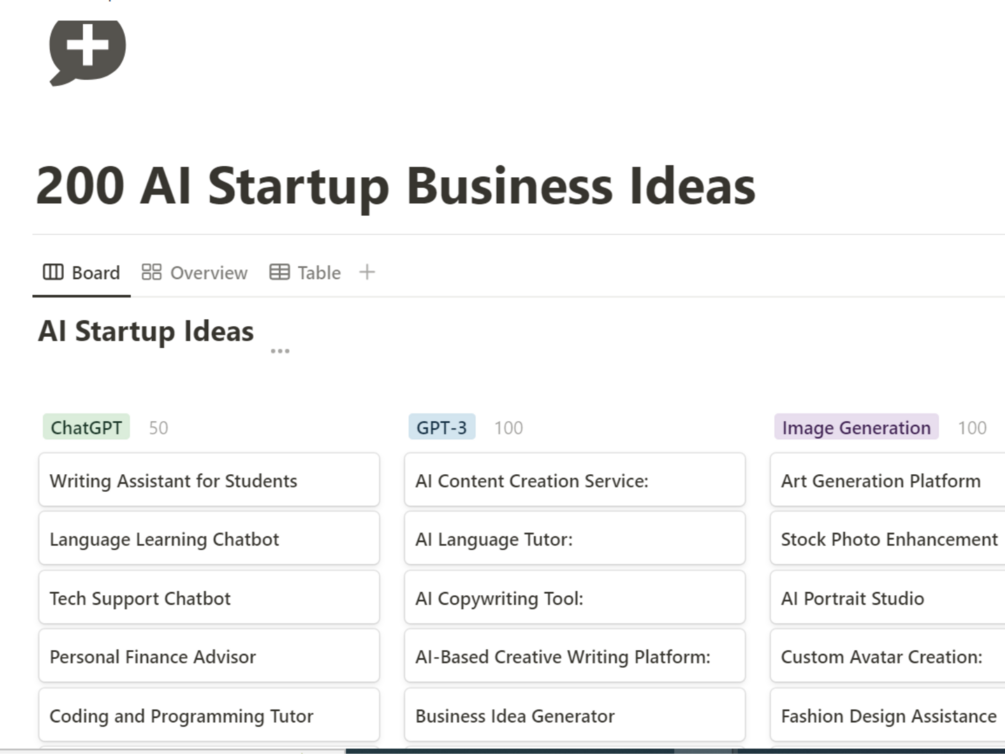Switch to the Overview tab
1005x754 pixels.
pyautogui.click(x=195, y=272)
